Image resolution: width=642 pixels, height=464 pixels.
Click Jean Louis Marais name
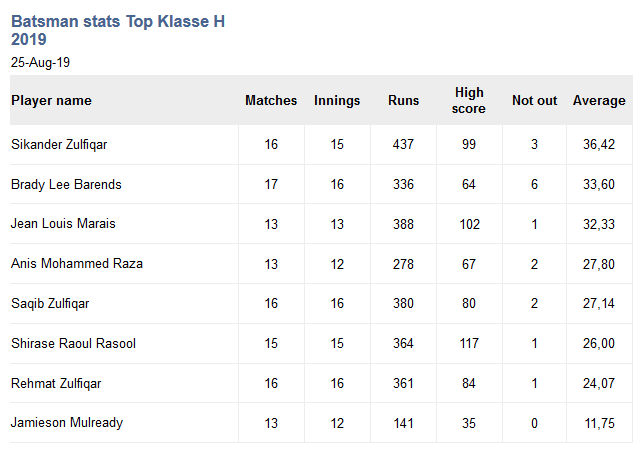63,224
